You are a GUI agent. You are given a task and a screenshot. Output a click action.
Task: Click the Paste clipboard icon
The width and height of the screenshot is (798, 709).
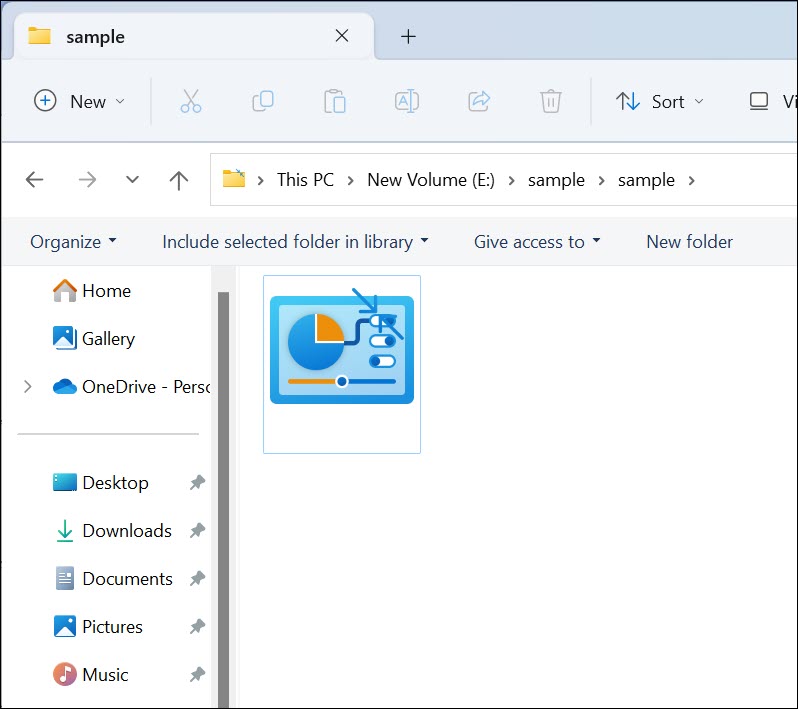click(x=335, y=101)
